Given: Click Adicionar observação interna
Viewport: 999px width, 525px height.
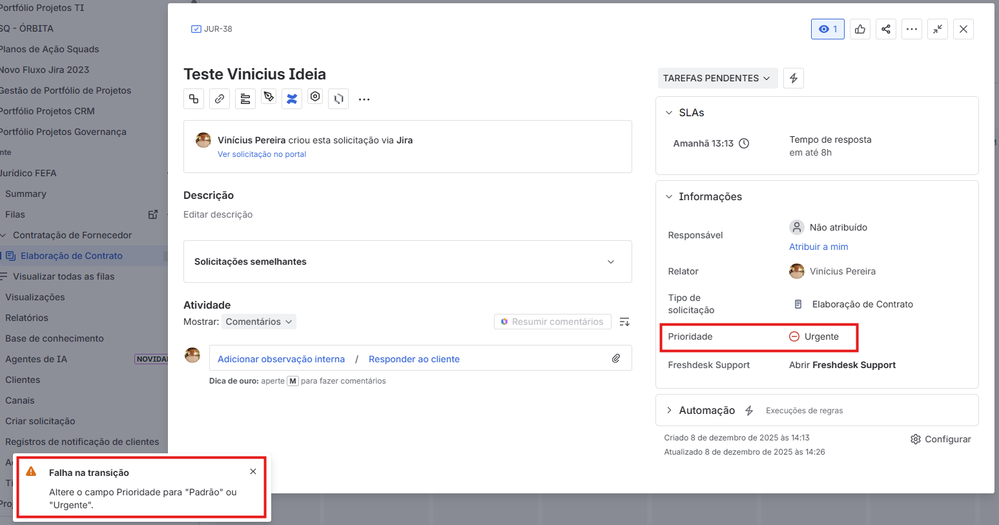Looking at the screenshot, I should pyautogui.click(x=281, y=359).
